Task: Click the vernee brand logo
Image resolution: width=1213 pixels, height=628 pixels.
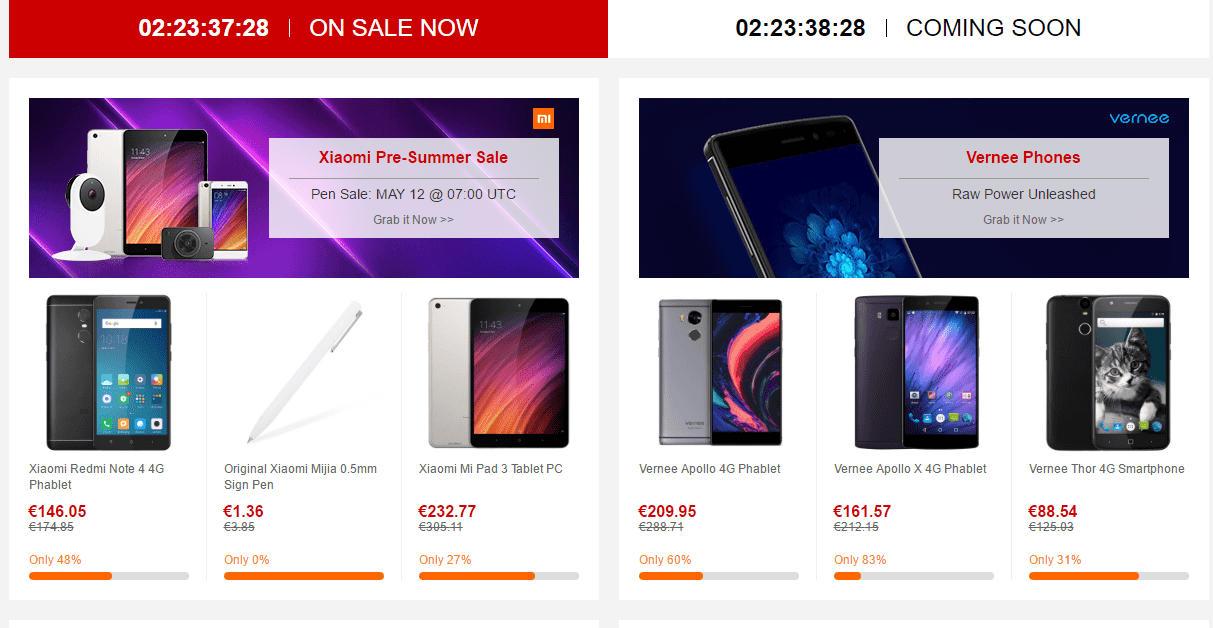Action: (1139, 118)
